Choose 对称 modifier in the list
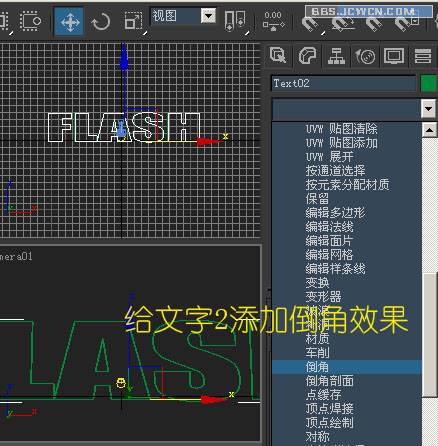The image size is (438, 446). pyautogui.click(x=317, y=437)
